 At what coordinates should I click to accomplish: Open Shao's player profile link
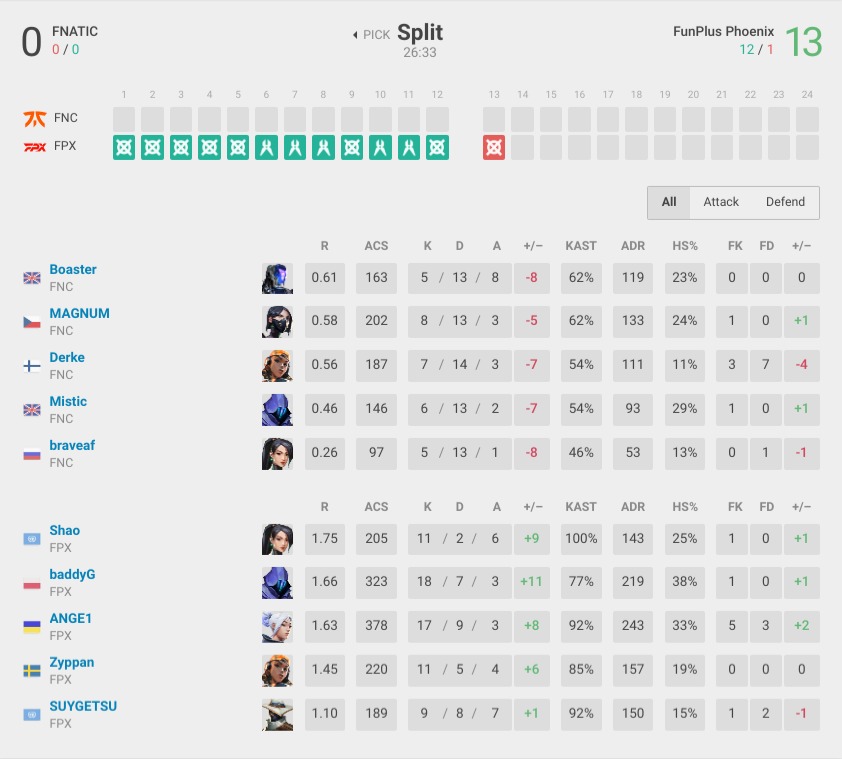64,530
